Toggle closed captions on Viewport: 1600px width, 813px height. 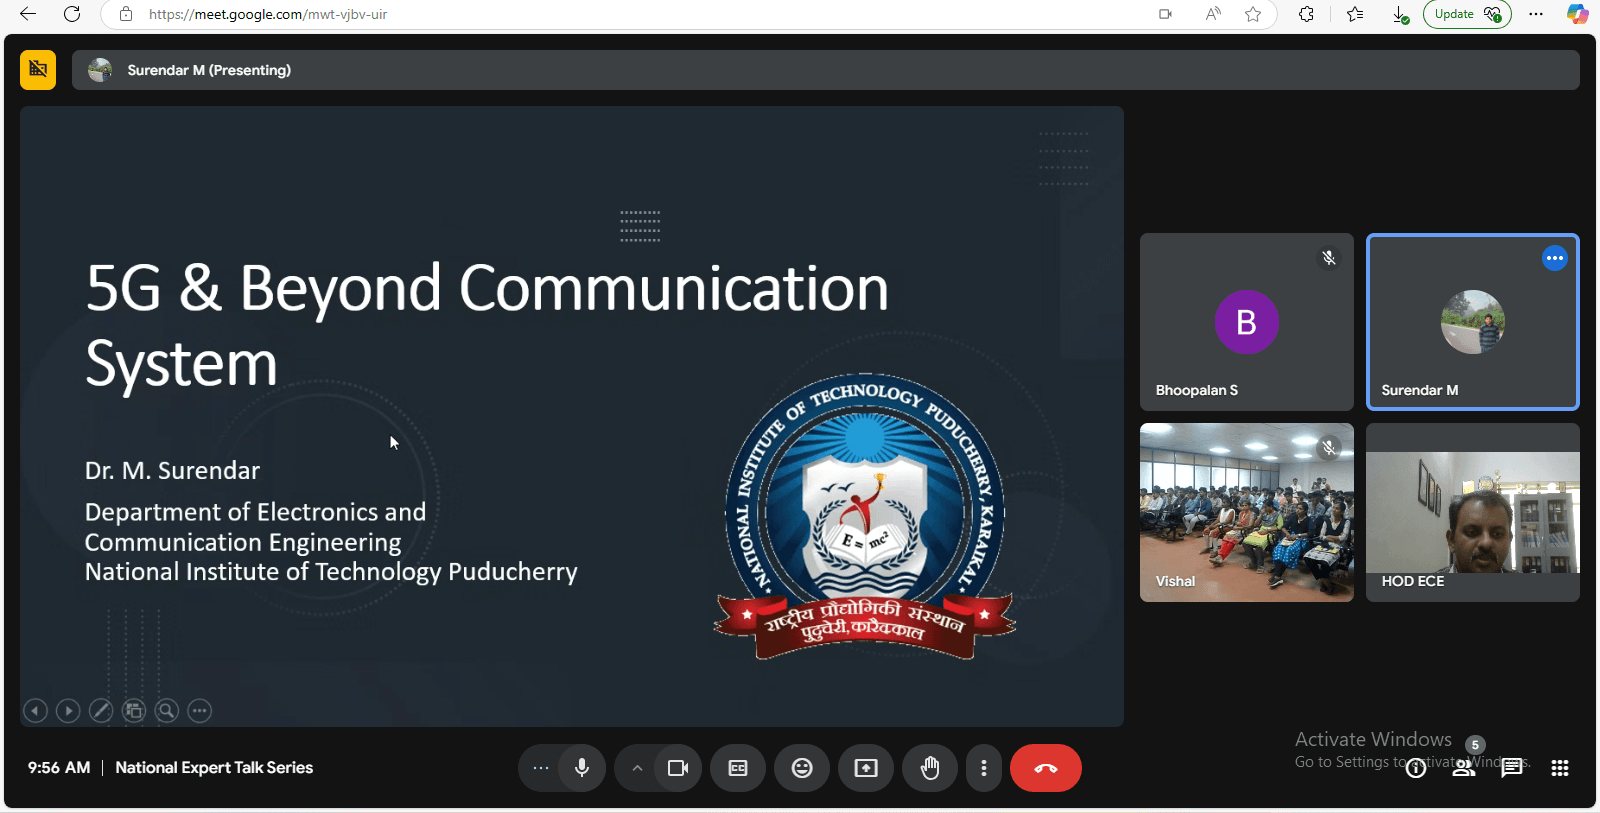[x=738, y=768]
